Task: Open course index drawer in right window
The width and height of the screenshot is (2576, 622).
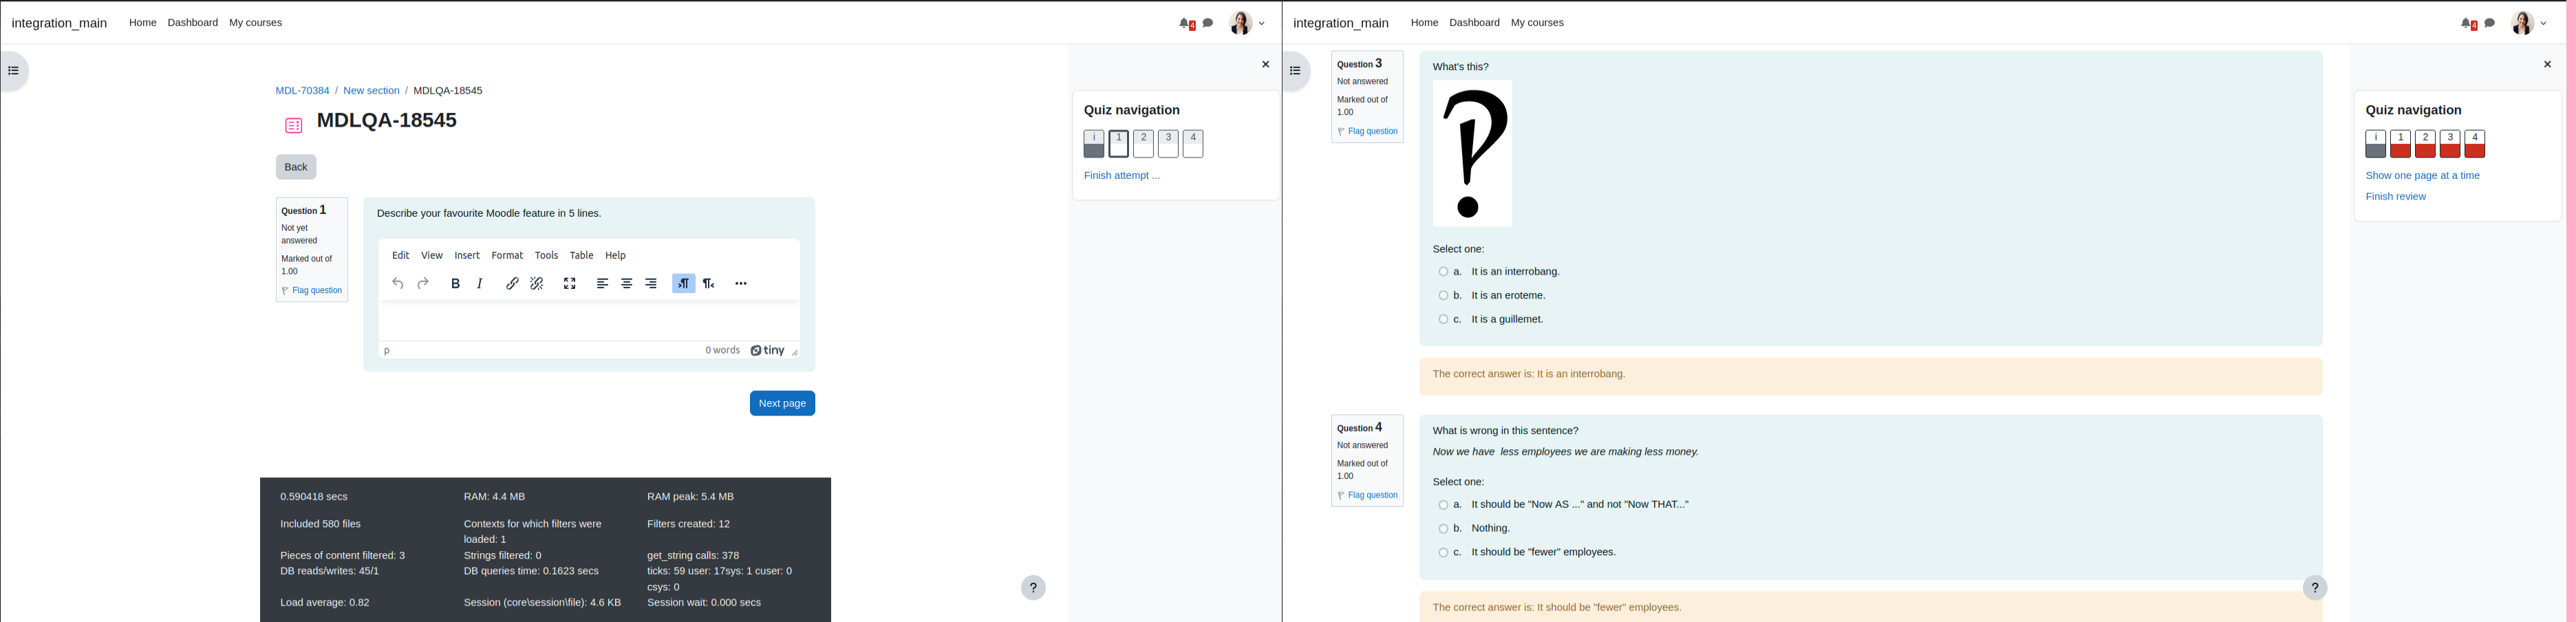Action: [x=1296, y=71]
